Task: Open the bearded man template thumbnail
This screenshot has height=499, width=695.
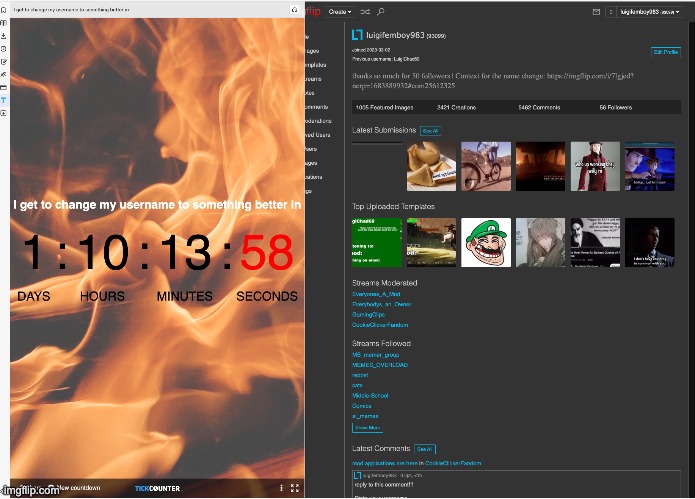Action: click(595, 242)
